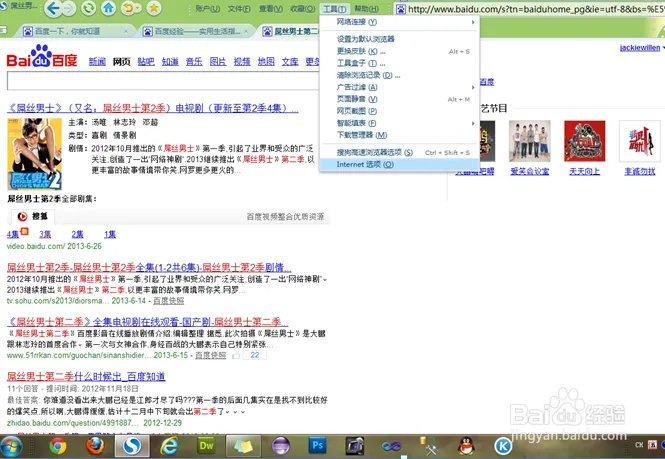Open the 全集电视剧在线观看 result link
The image size is (665, 459).
pyautogui.click(x=148, y=322)
